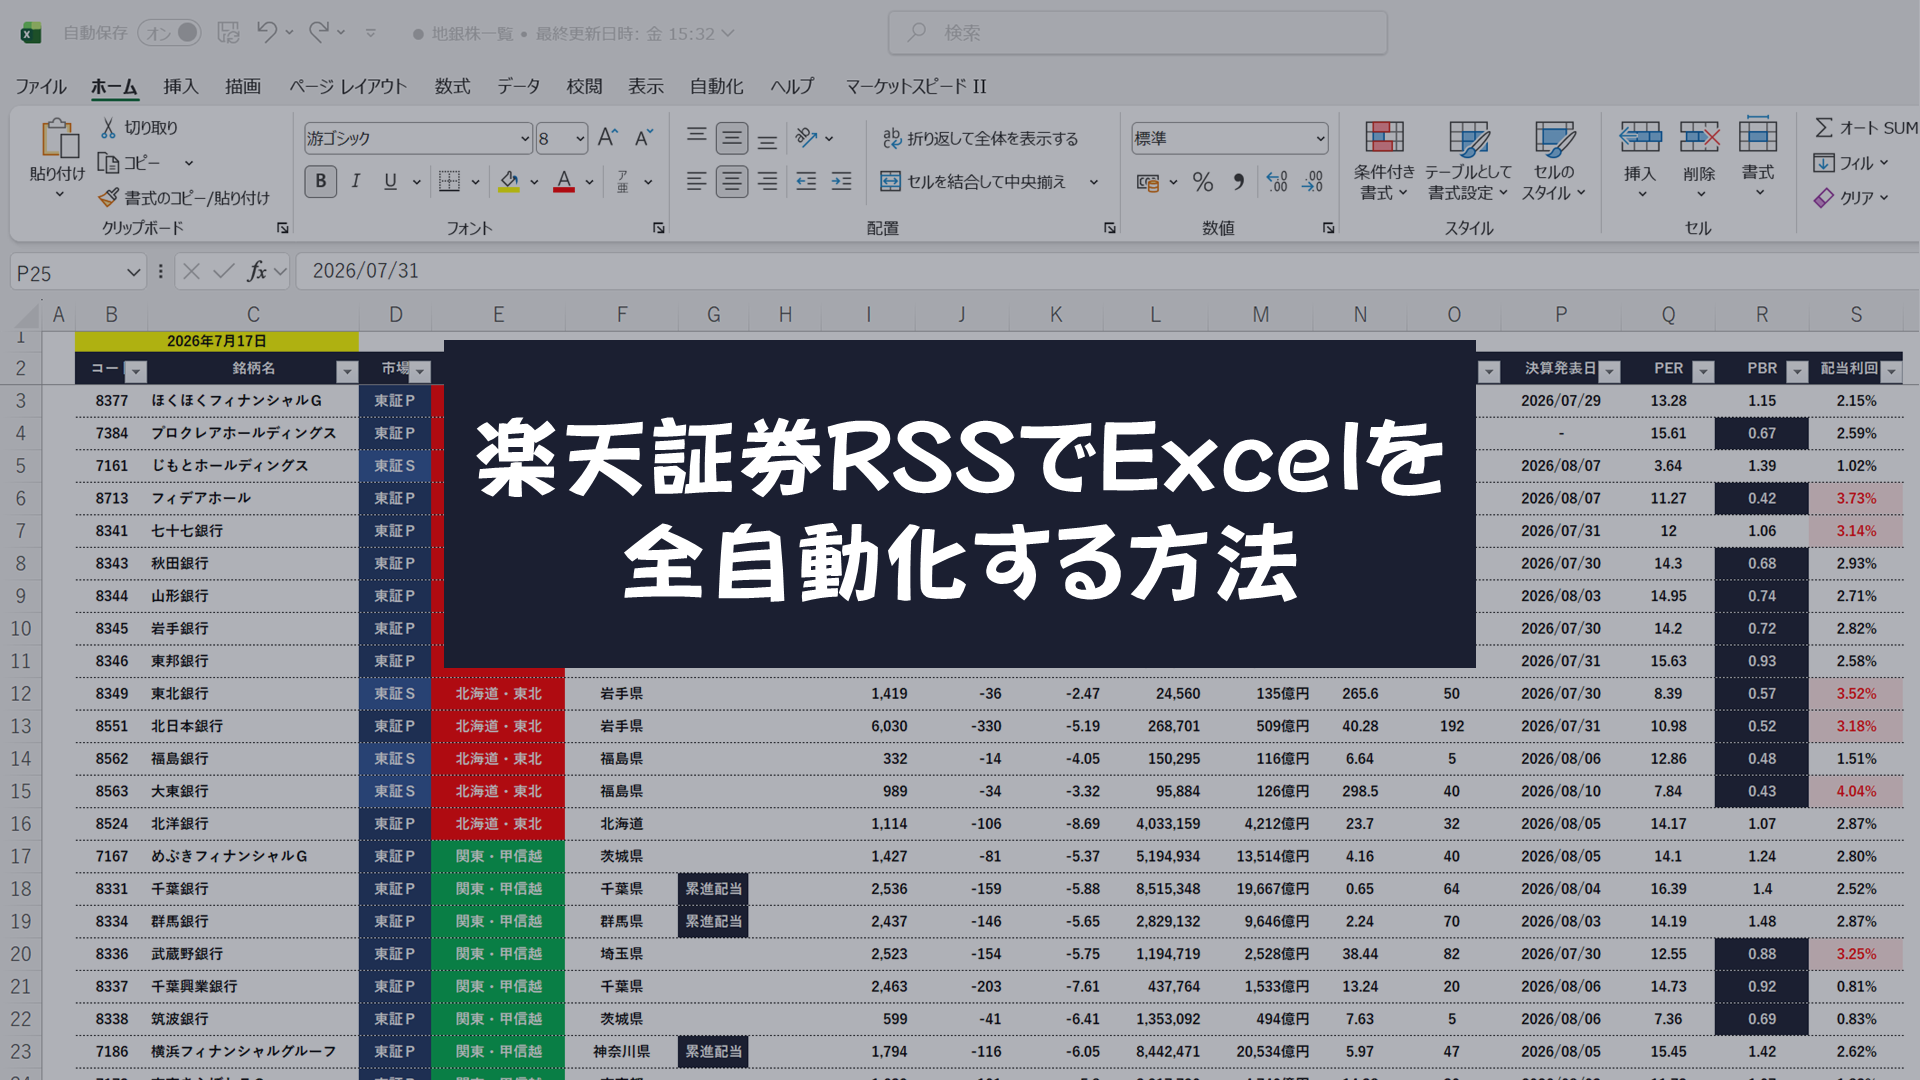Screen dimensions: 1920x1080
Task: Click the insert function fx icon
Action: (257, 271)
